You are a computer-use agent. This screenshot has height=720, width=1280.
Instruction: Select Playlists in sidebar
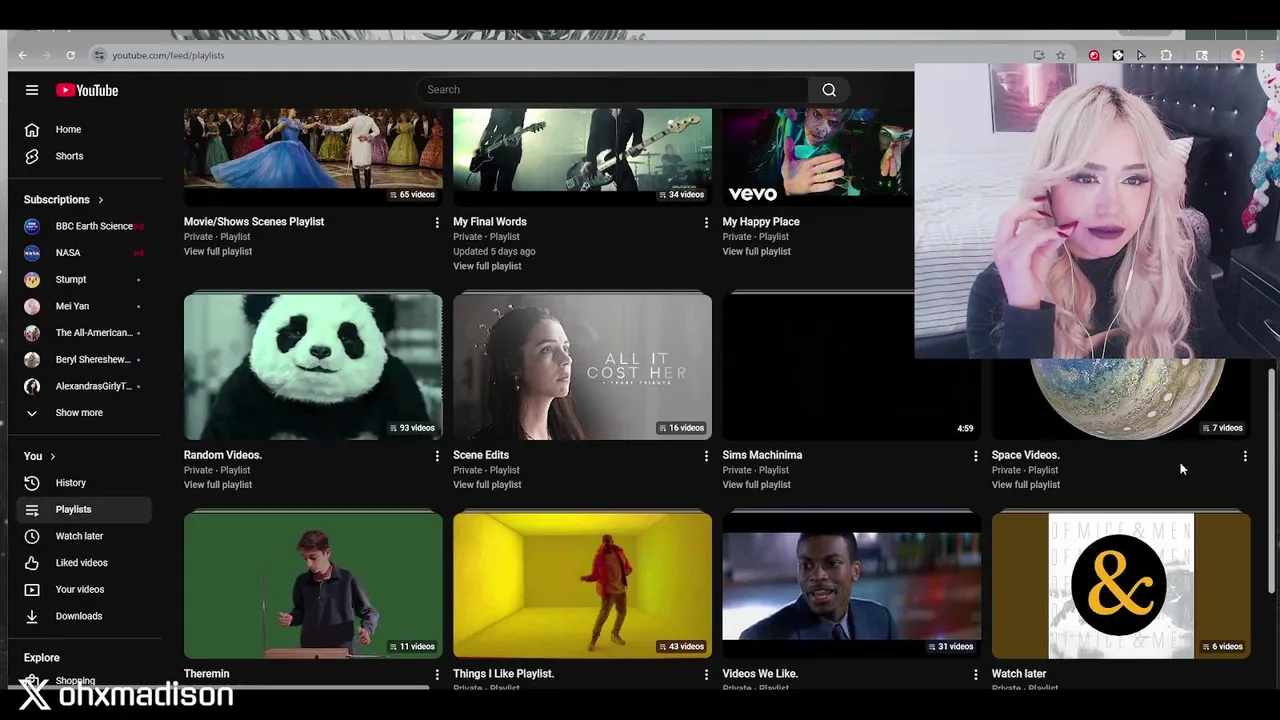pyautogui.click(x=84, y=509)
